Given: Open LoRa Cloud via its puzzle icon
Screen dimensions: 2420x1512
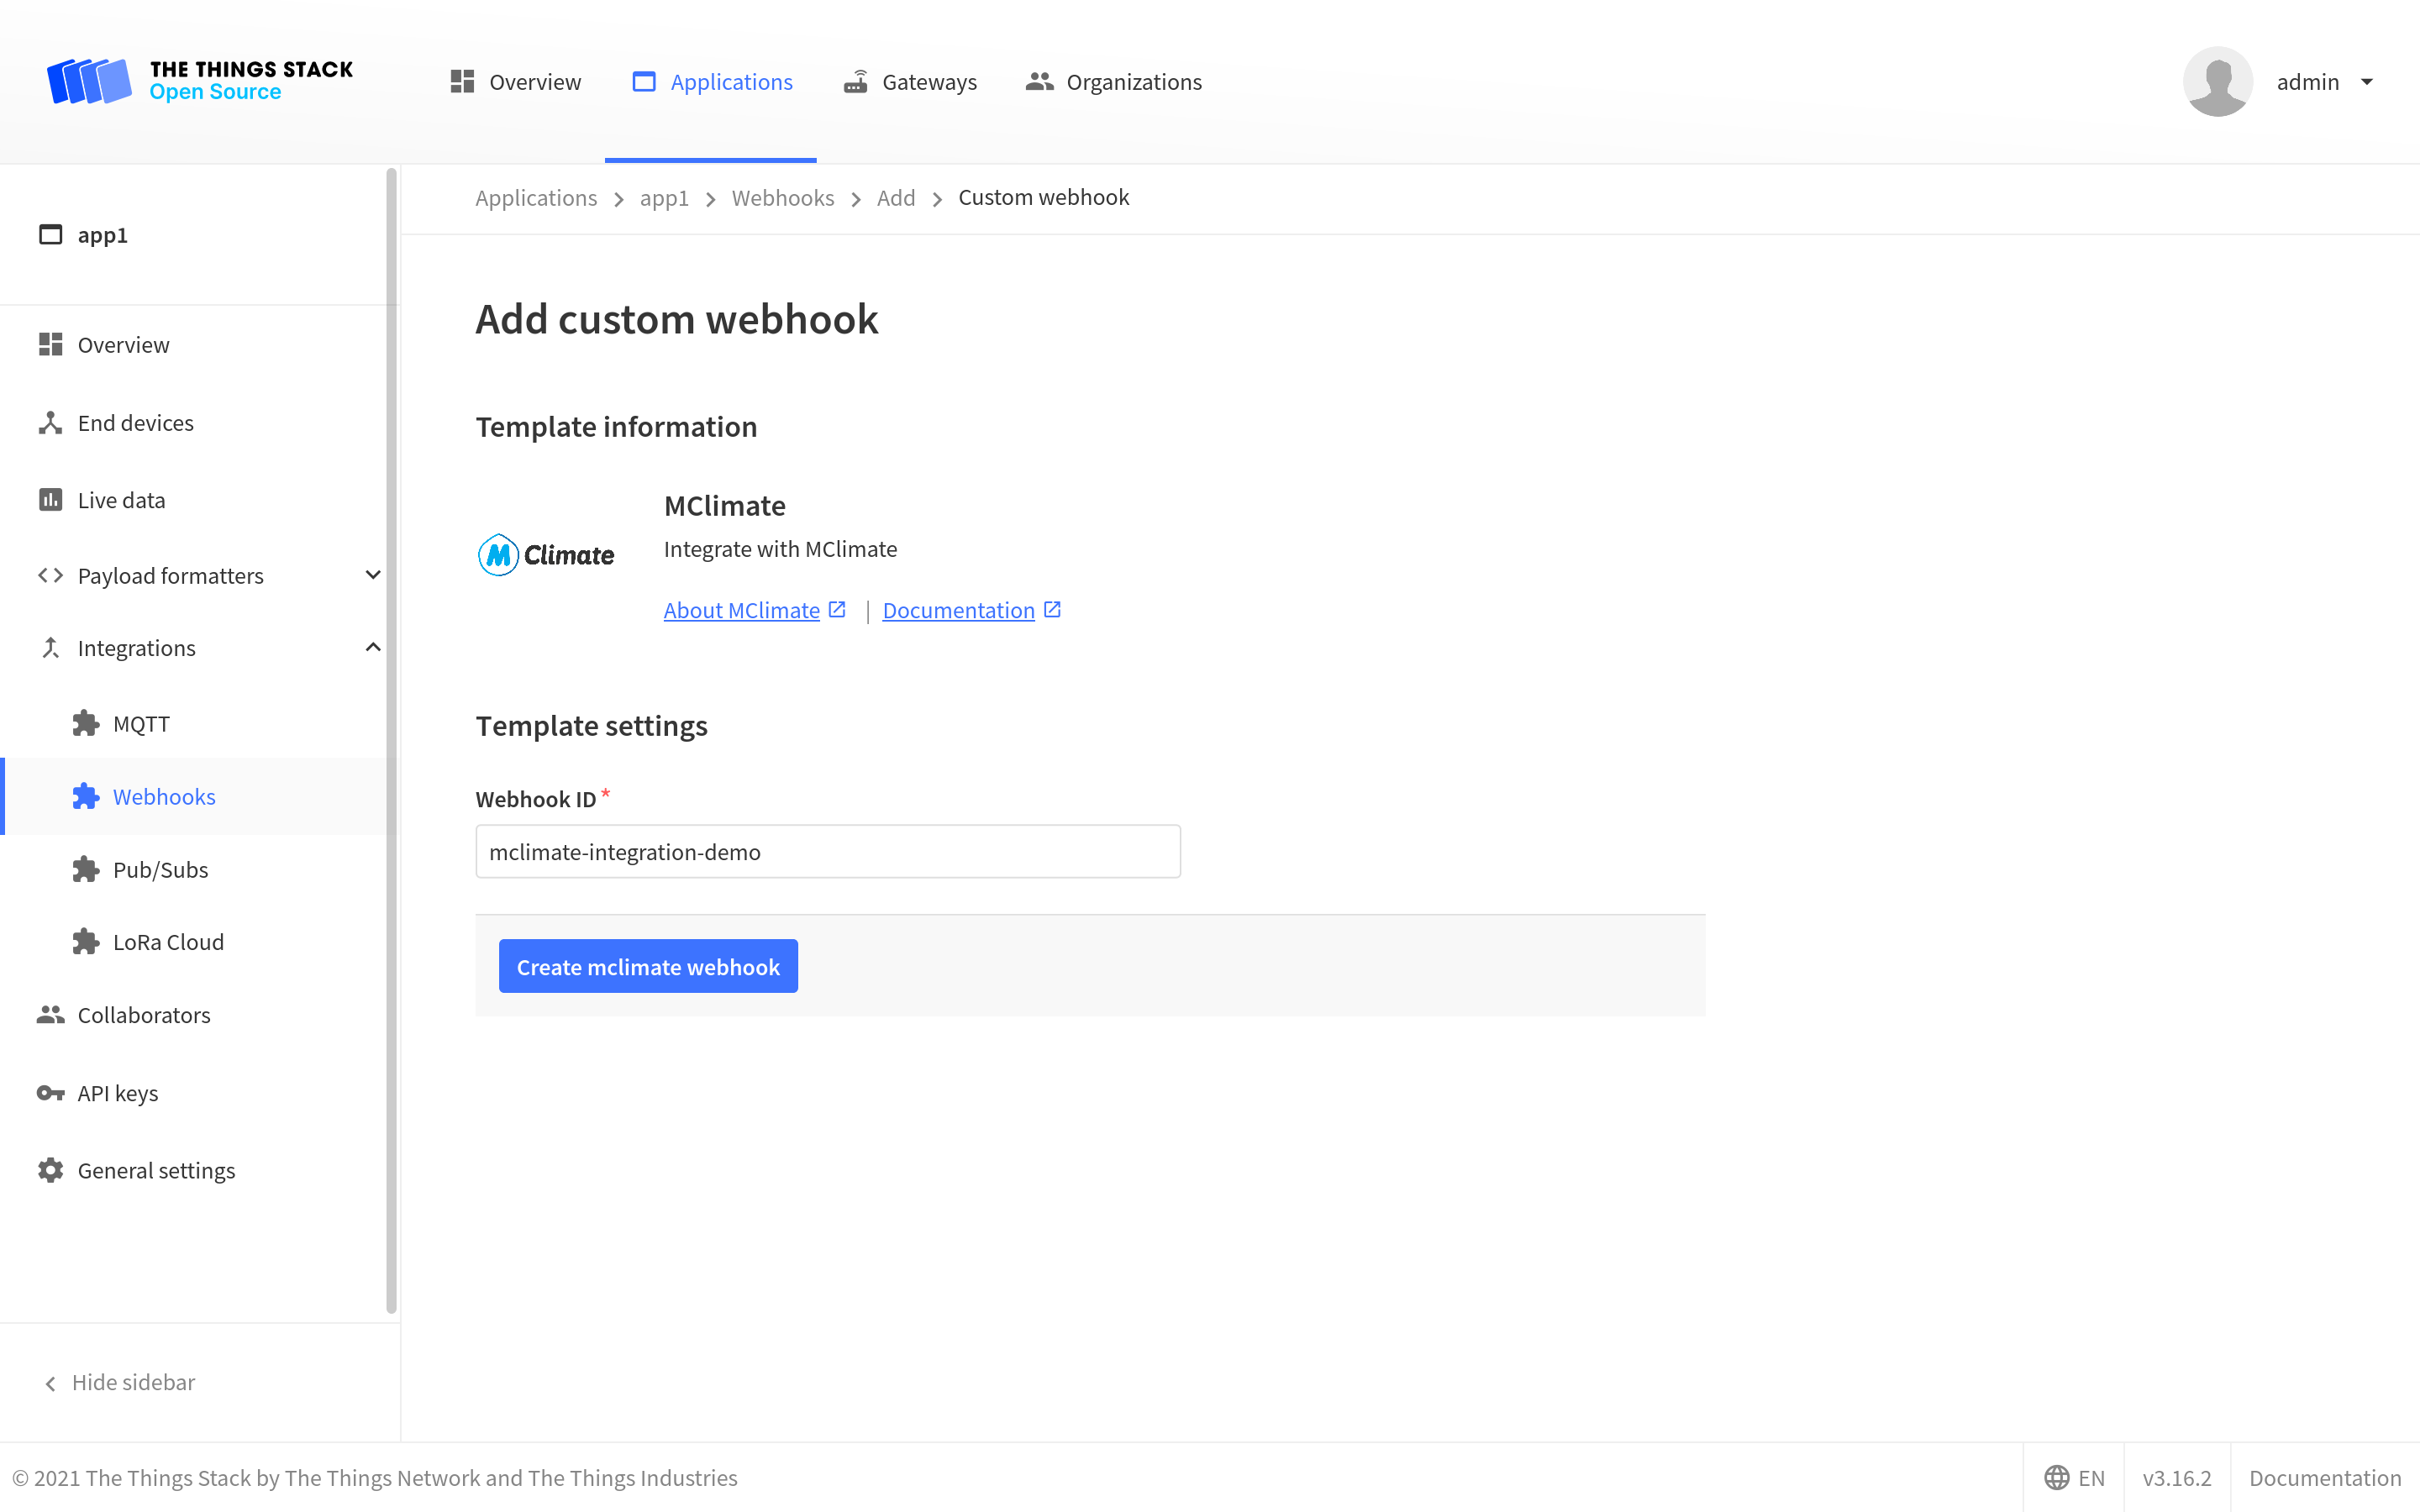Looking at the screenshot, I should (86, 941).
